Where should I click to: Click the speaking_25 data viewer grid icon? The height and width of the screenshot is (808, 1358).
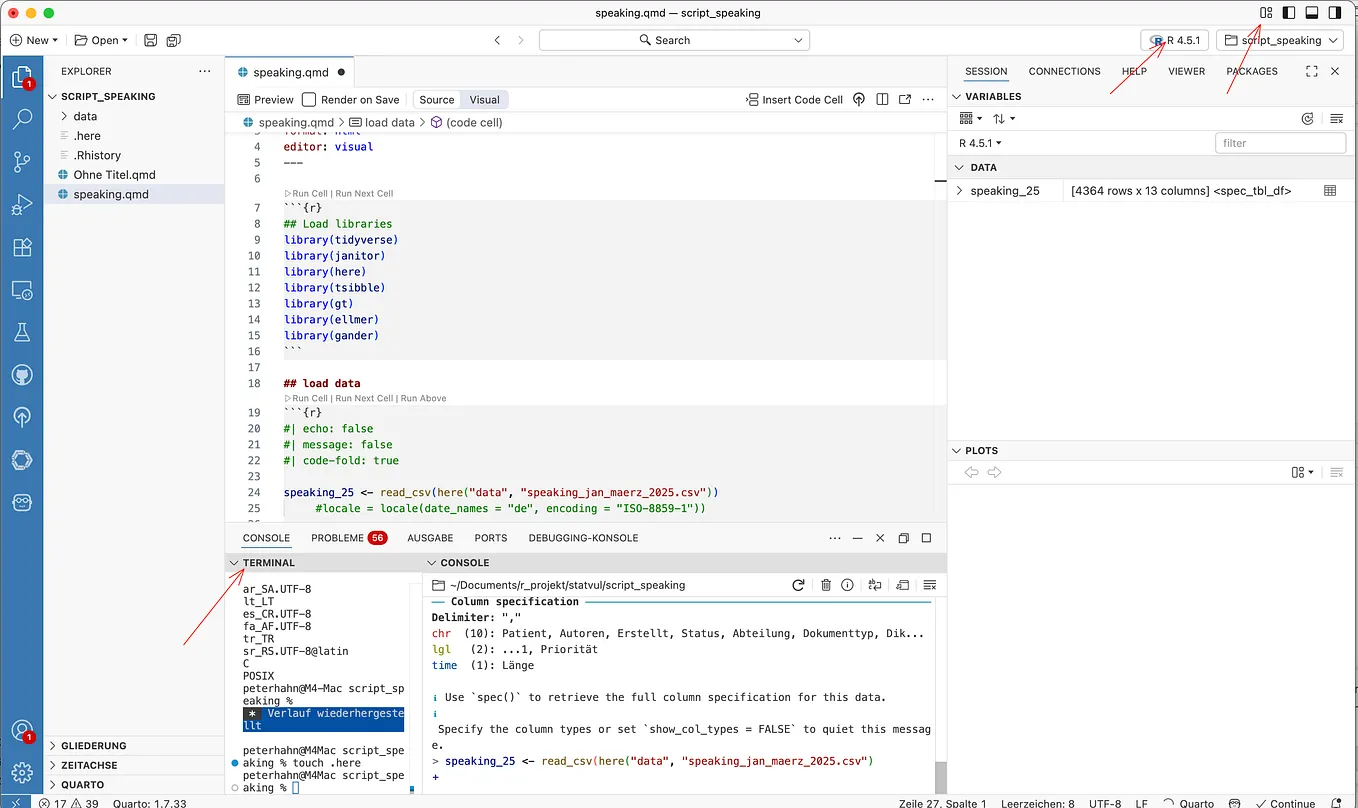(1332, 190)
